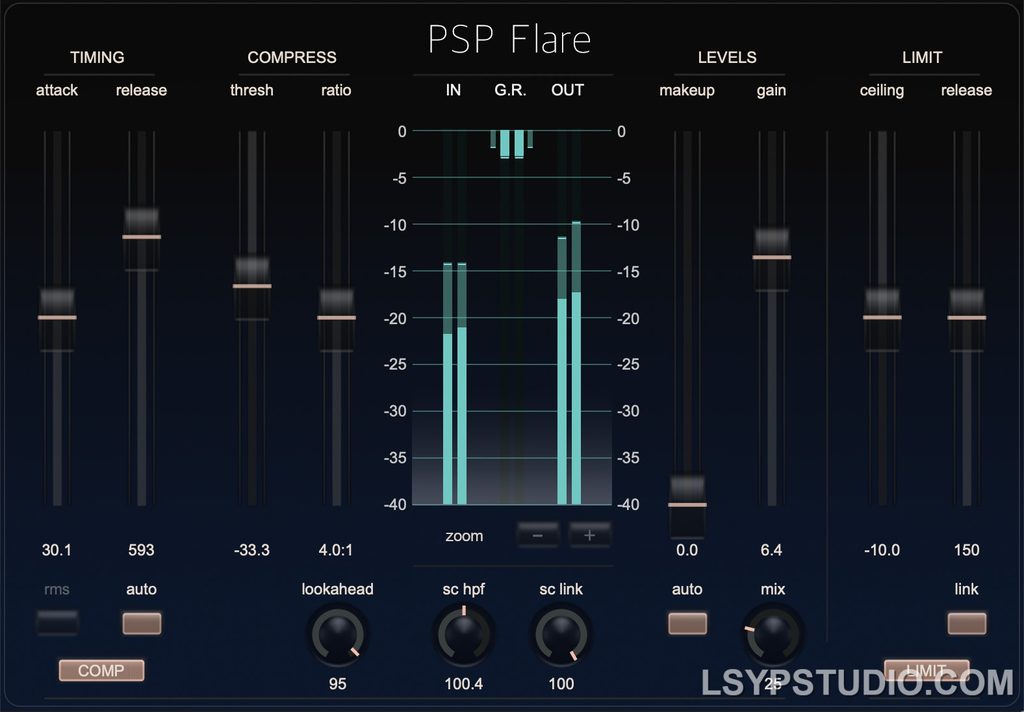
Task: Click the gain value 6.4
Action: point(771,550)
